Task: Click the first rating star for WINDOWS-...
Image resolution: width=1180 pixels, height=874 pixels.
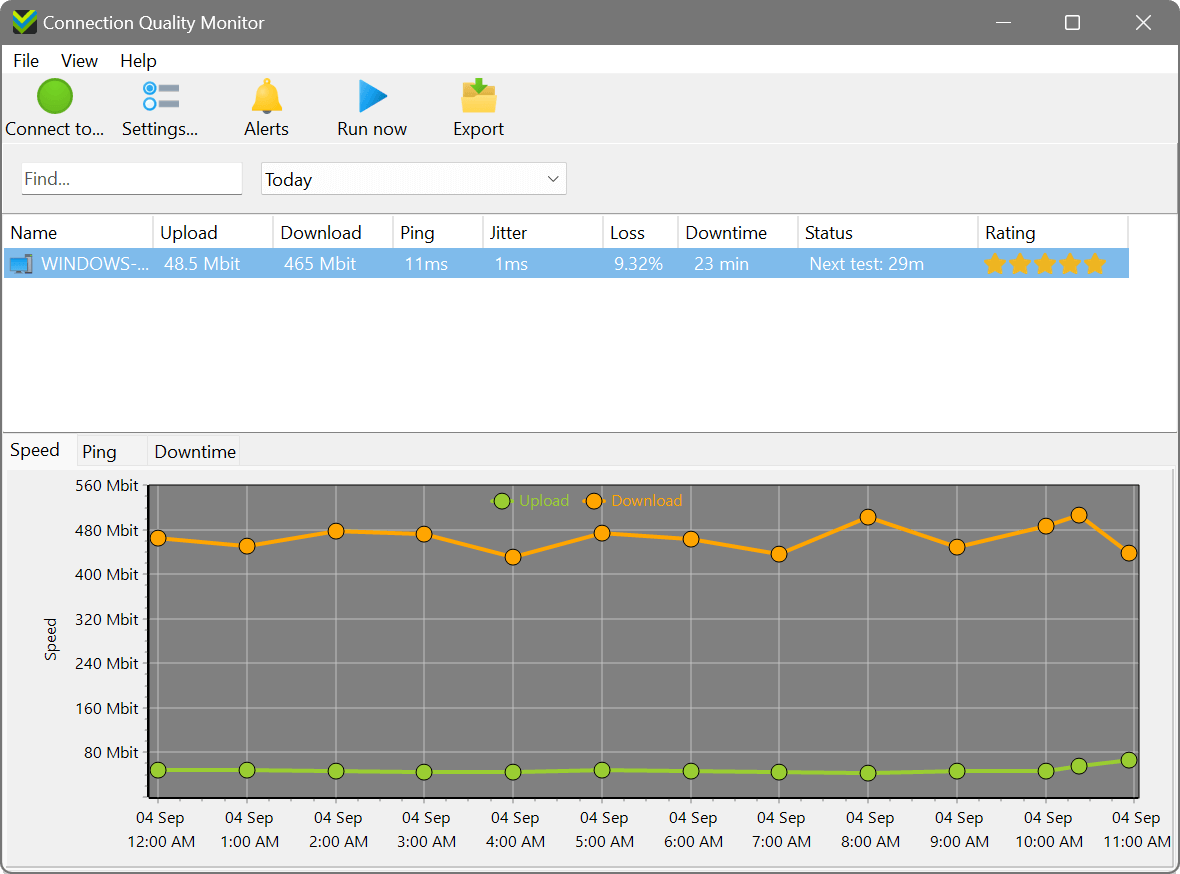Action: click(995, 263)
